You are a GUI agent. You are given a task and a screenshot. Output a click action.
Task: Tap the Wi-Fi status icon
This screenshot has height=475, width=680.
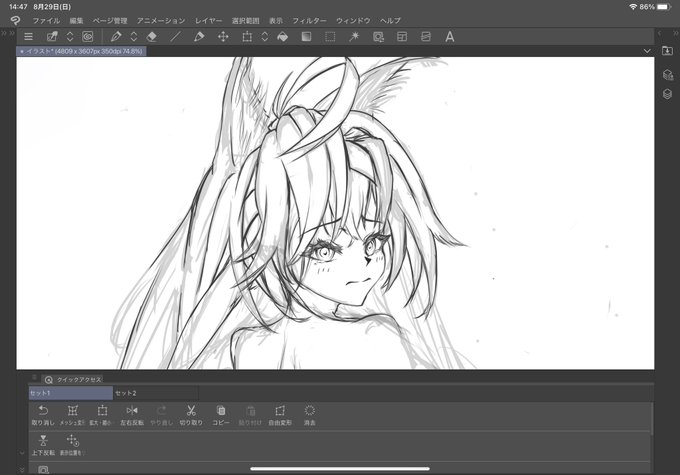633,7
